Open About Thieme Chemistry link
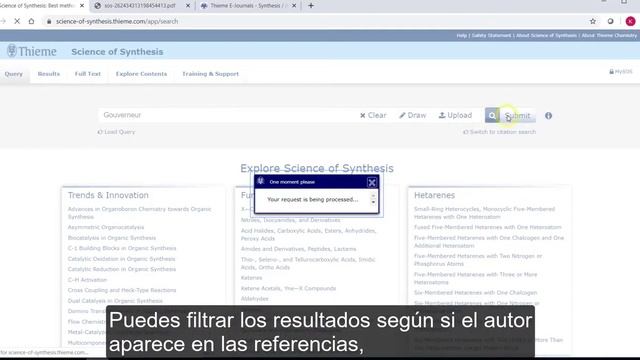The height and width of the screenshot is (360, 640). pos(609,36)
